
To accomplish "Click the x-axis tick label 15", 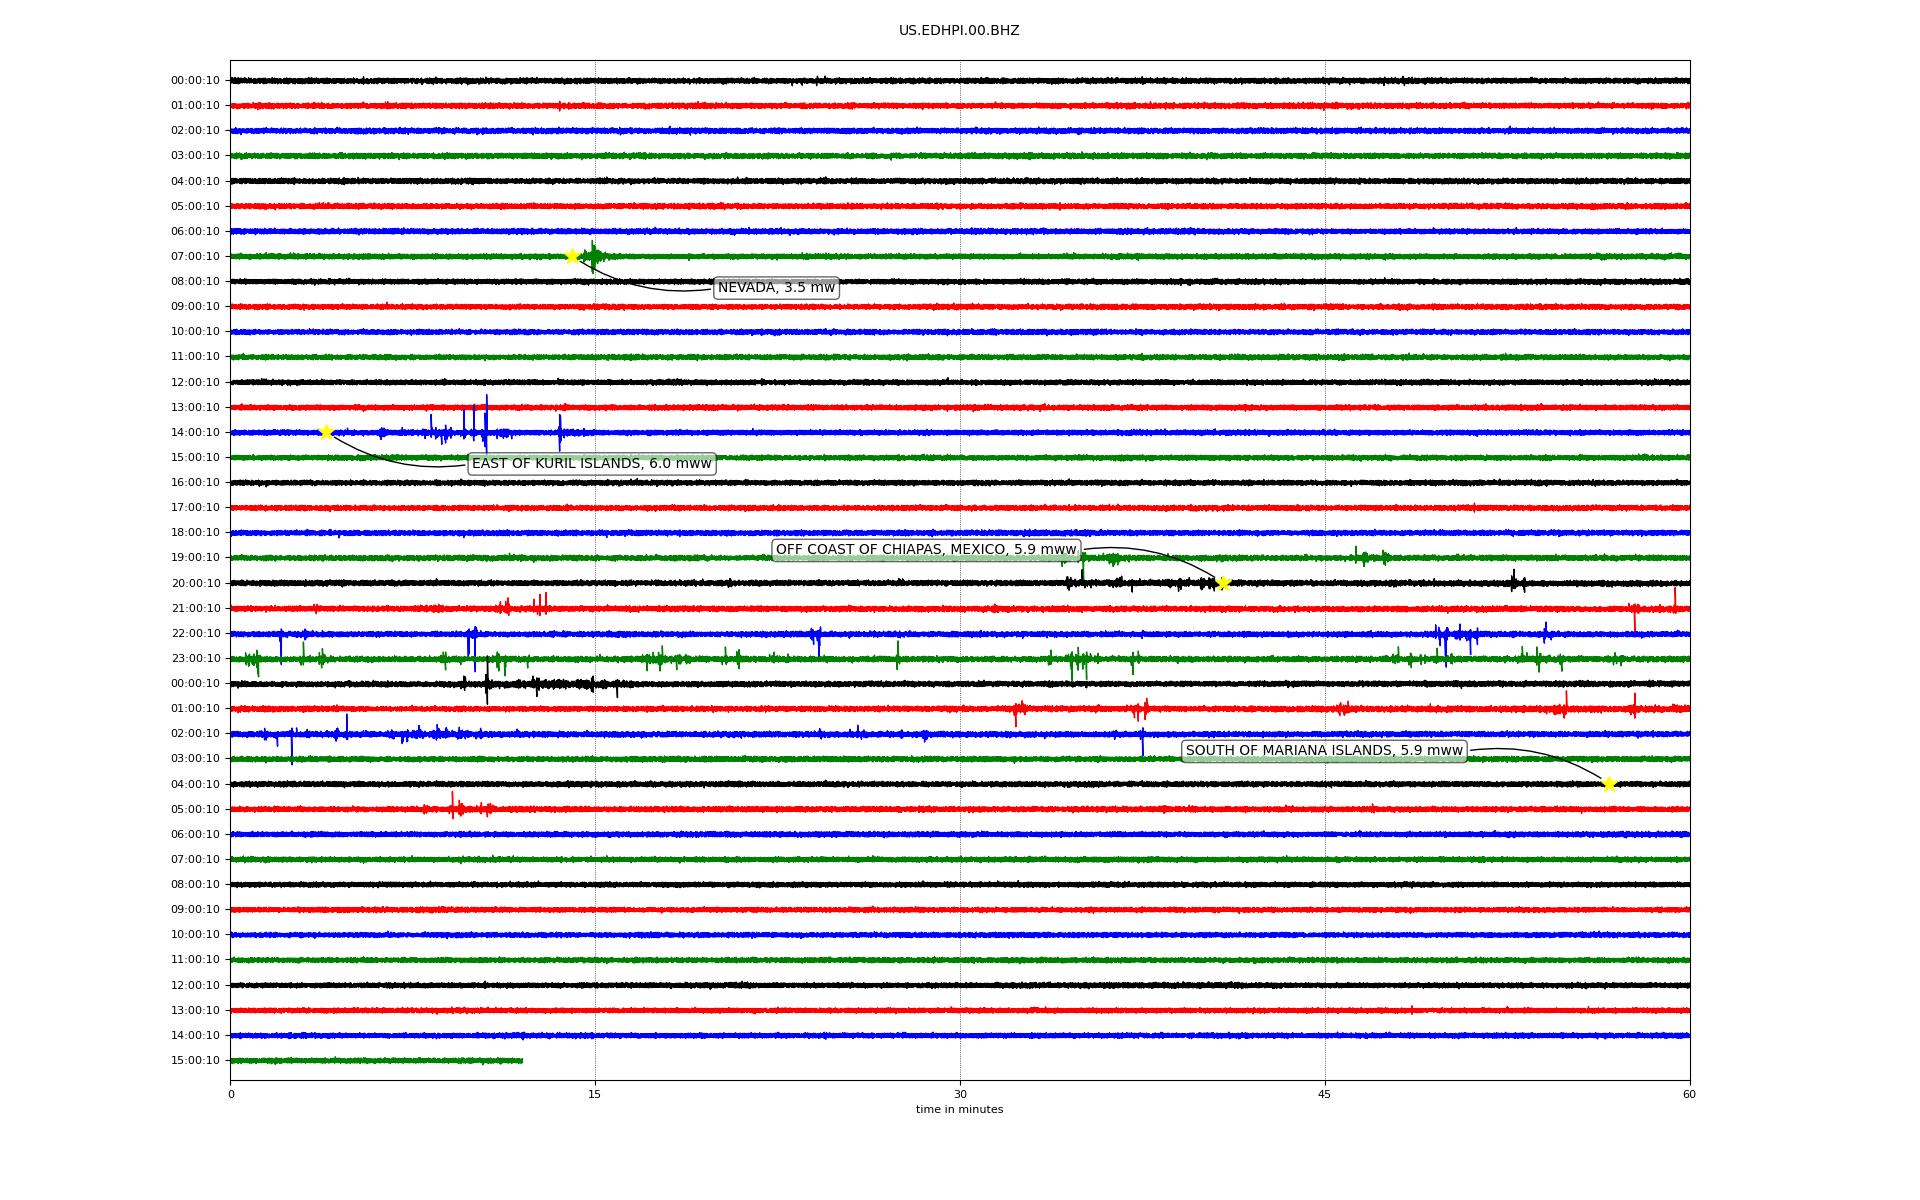I will [595, 1094].
